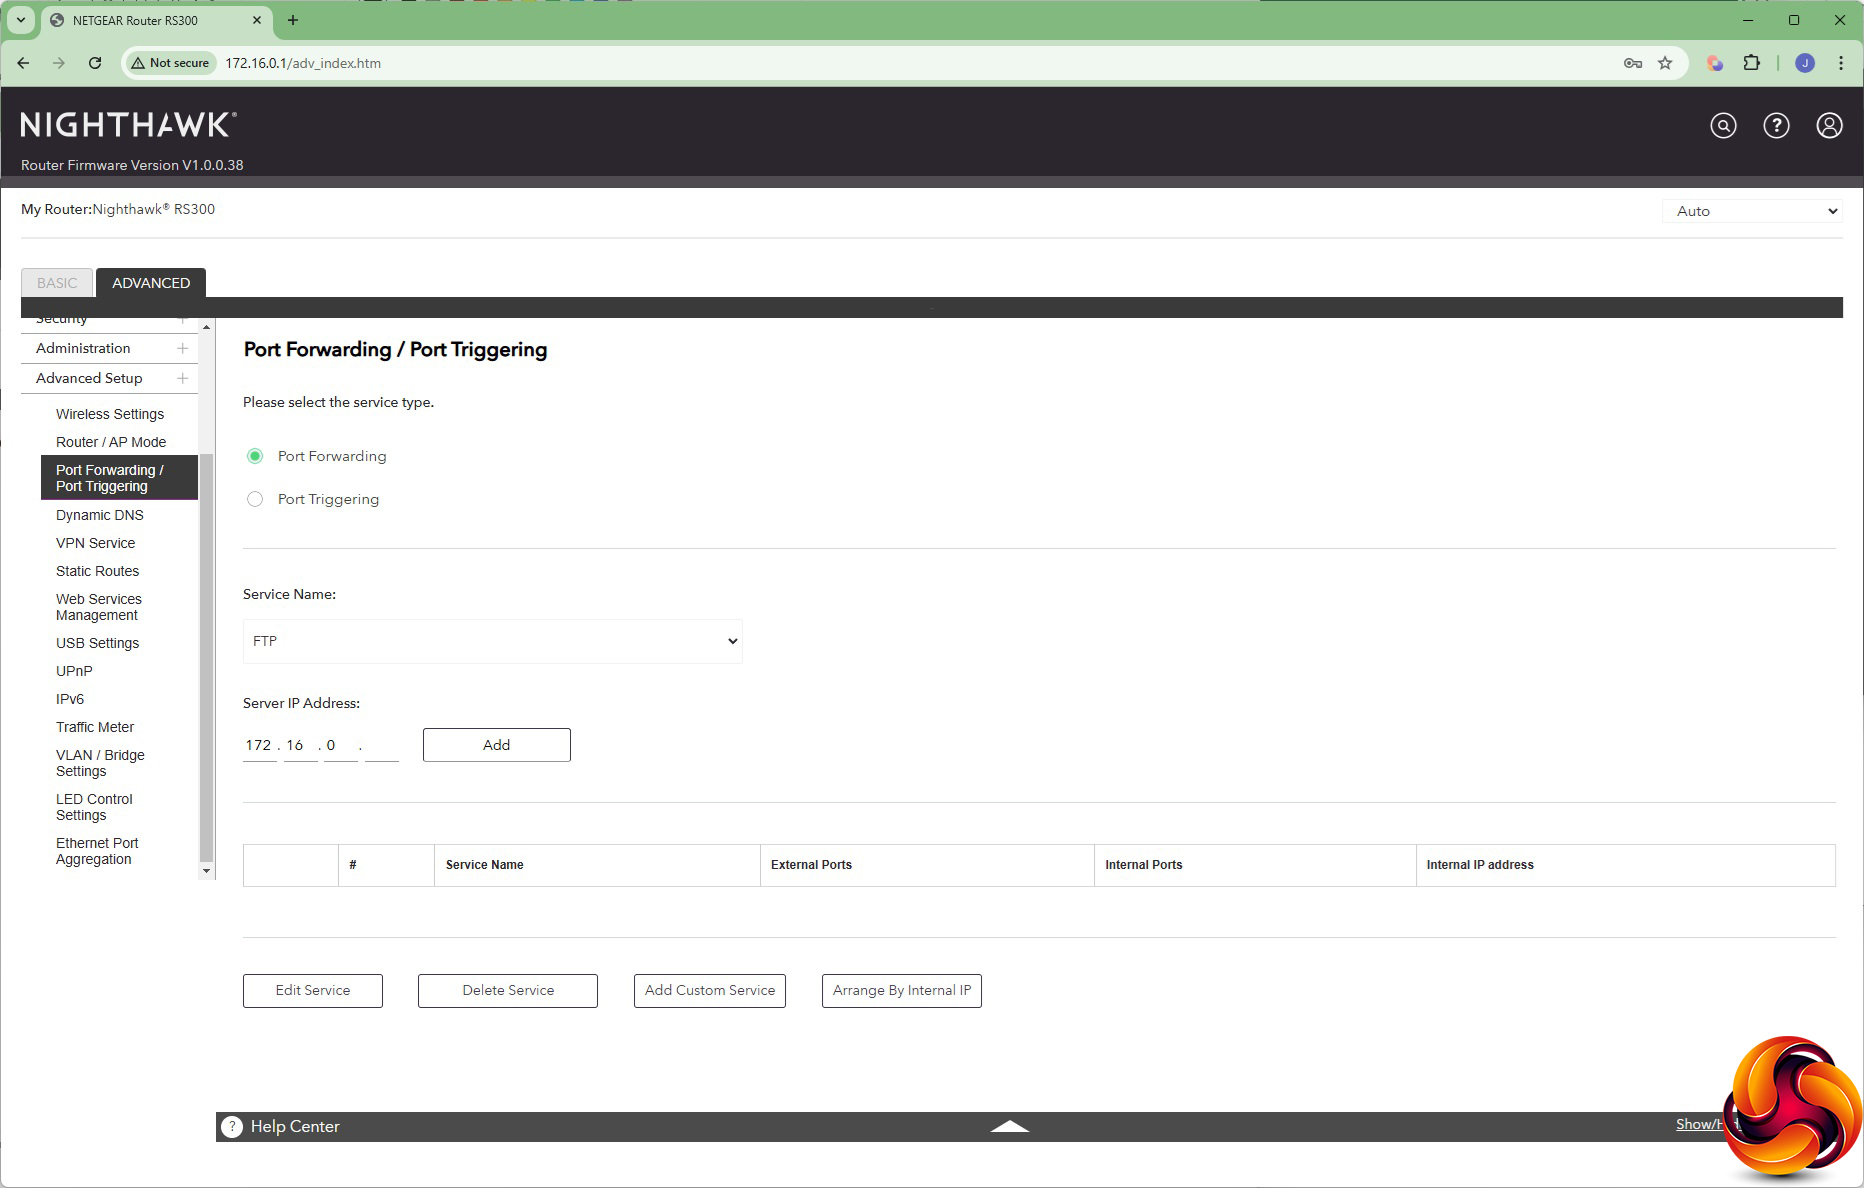
Task: Bookmark this page with the star icon
Action: tap(1665, 63)
